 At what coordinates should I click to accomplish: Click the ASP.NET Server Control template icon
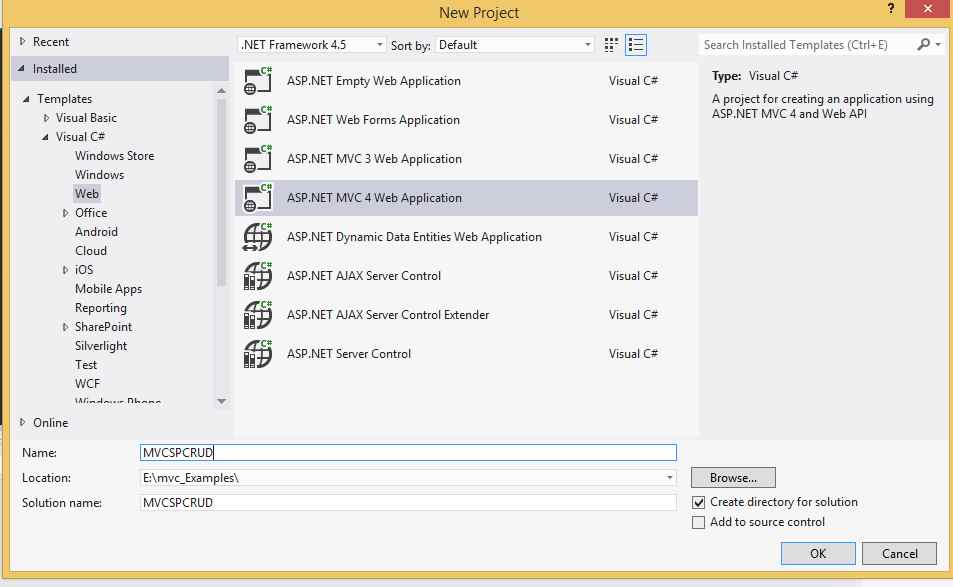pyautogui.click(x=258, y=353)
